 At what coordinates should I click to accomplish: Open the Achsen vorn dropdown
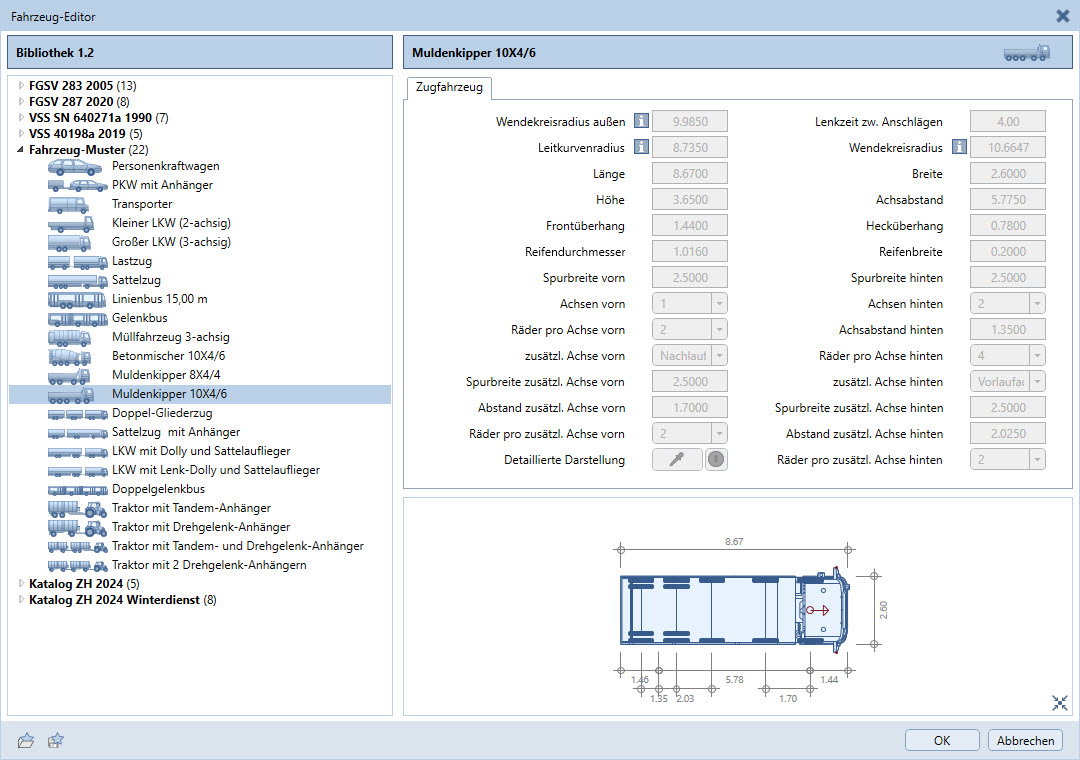pos(719,304)
